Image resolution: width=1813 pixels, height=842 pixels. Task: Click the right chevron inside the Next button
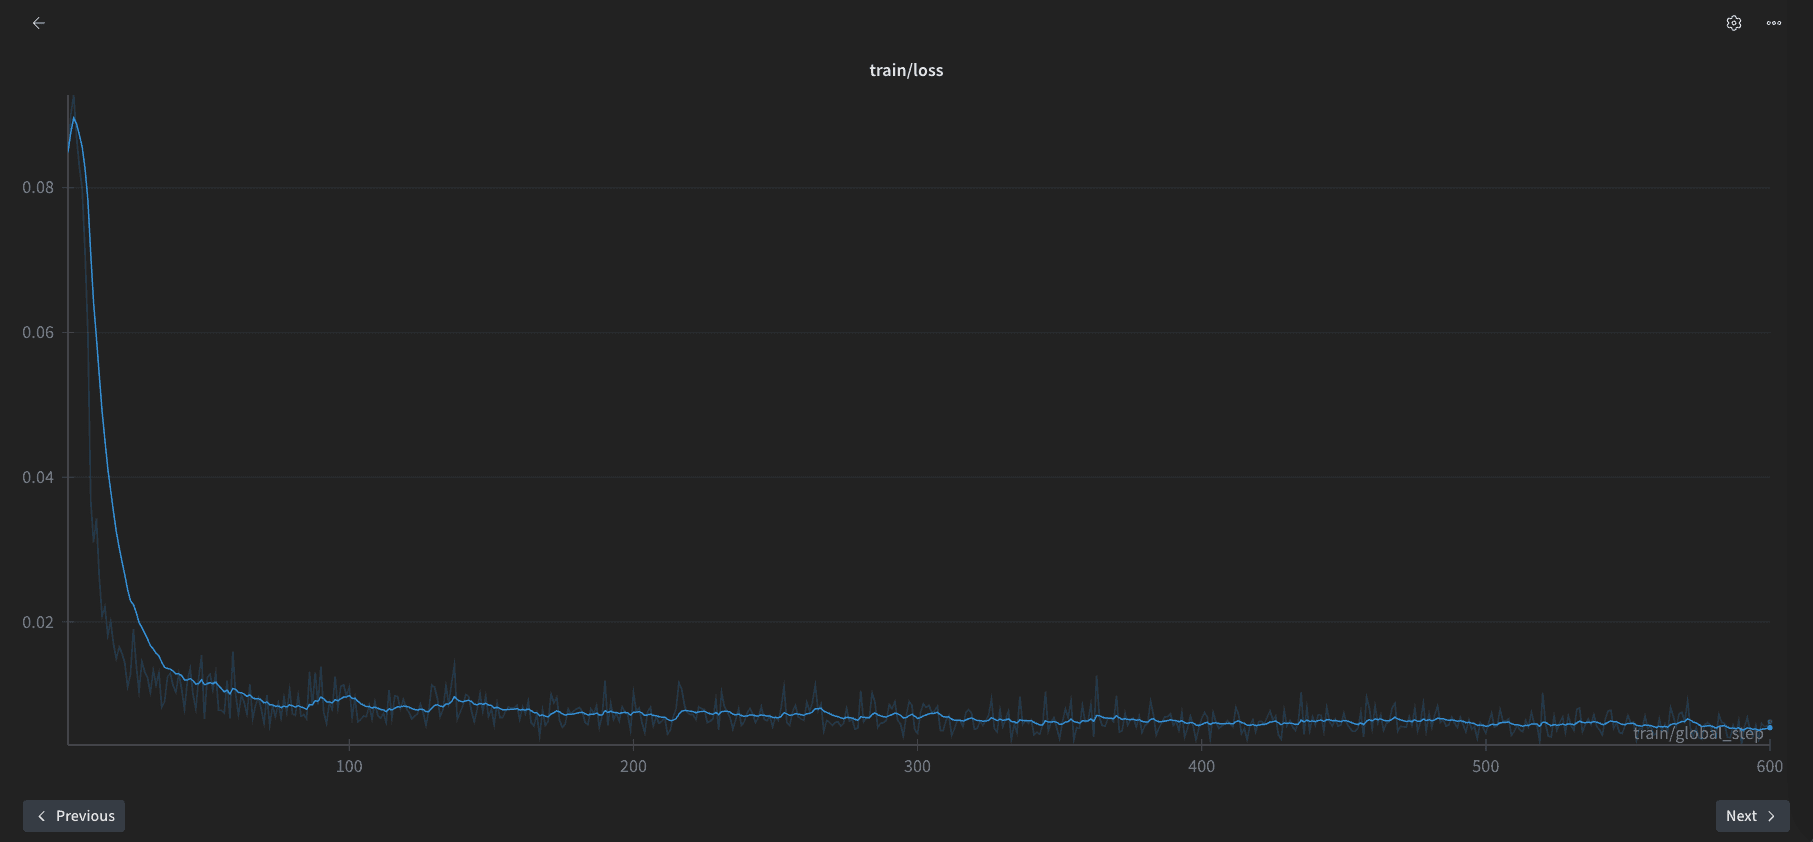pyautogui.click(x=1771, y=816)
